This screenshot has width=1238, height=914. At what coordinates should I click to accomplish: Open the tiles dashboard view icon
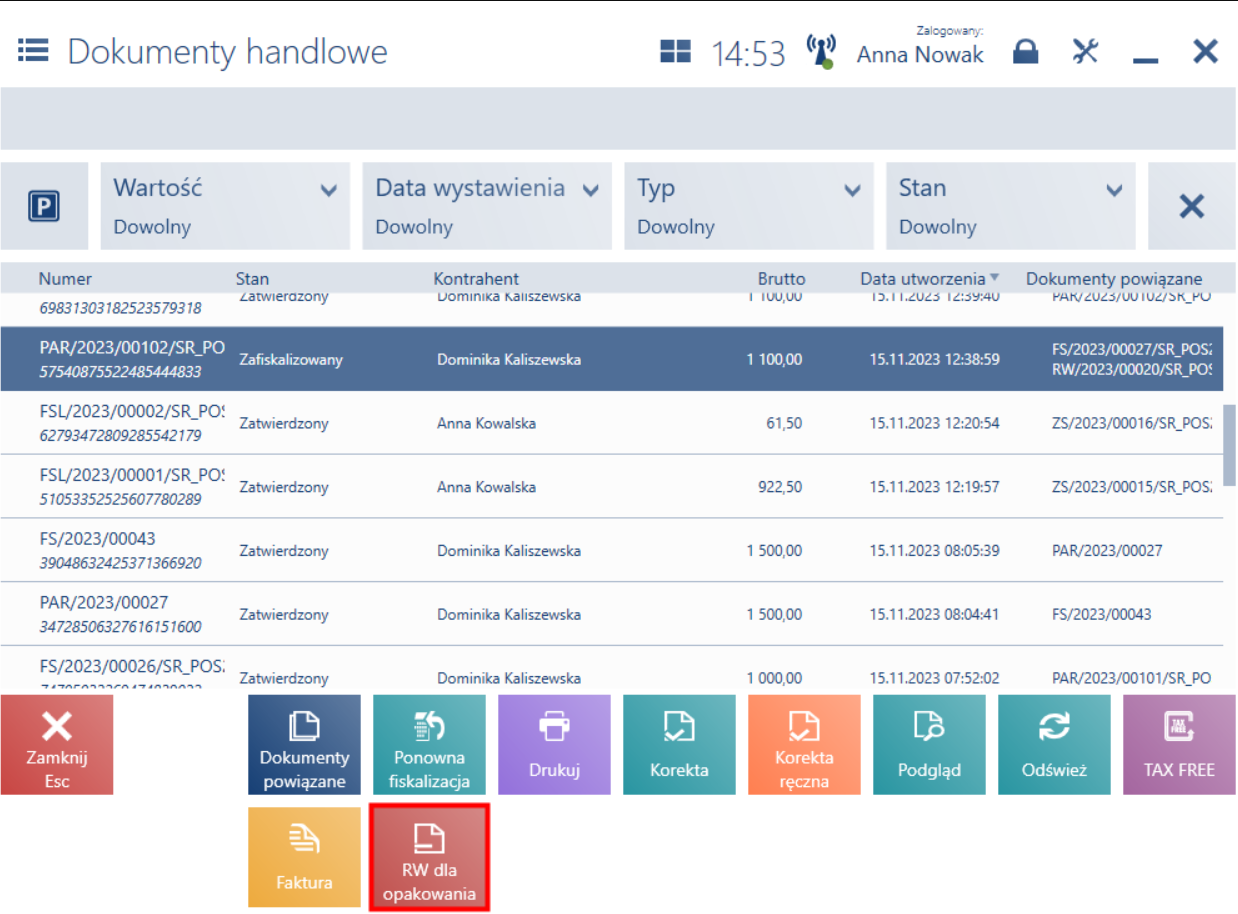click(676, 51)
